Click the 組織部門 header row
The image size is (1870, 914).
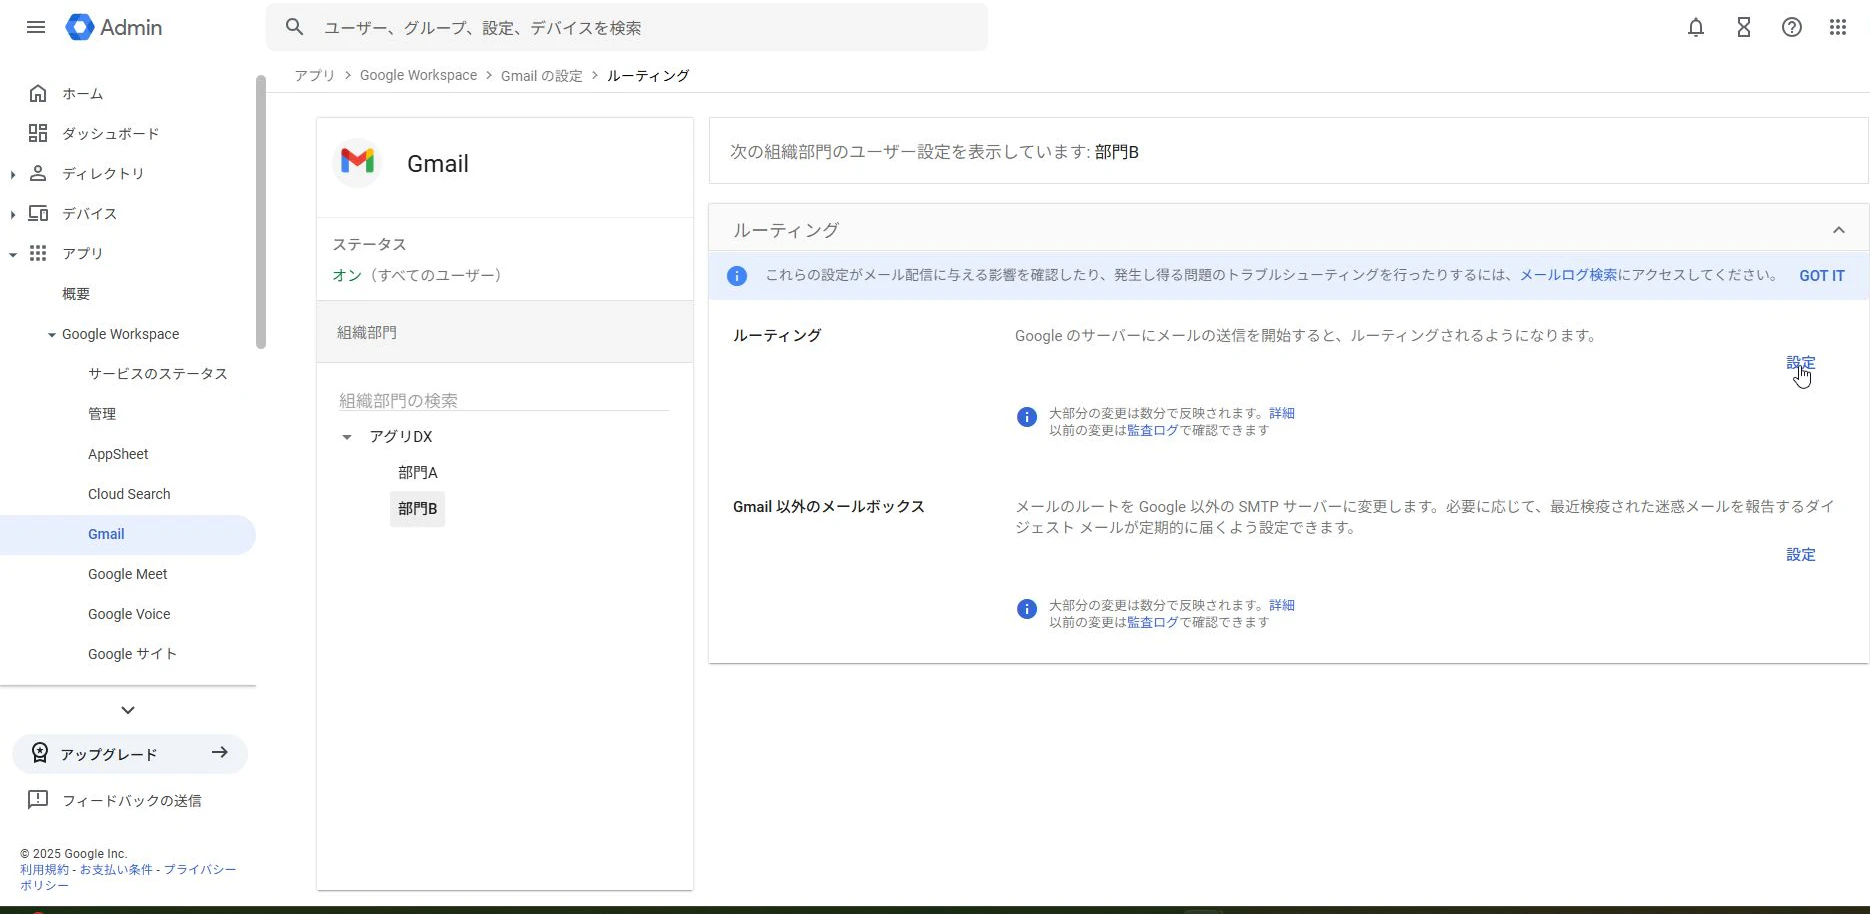pos(505,332)
